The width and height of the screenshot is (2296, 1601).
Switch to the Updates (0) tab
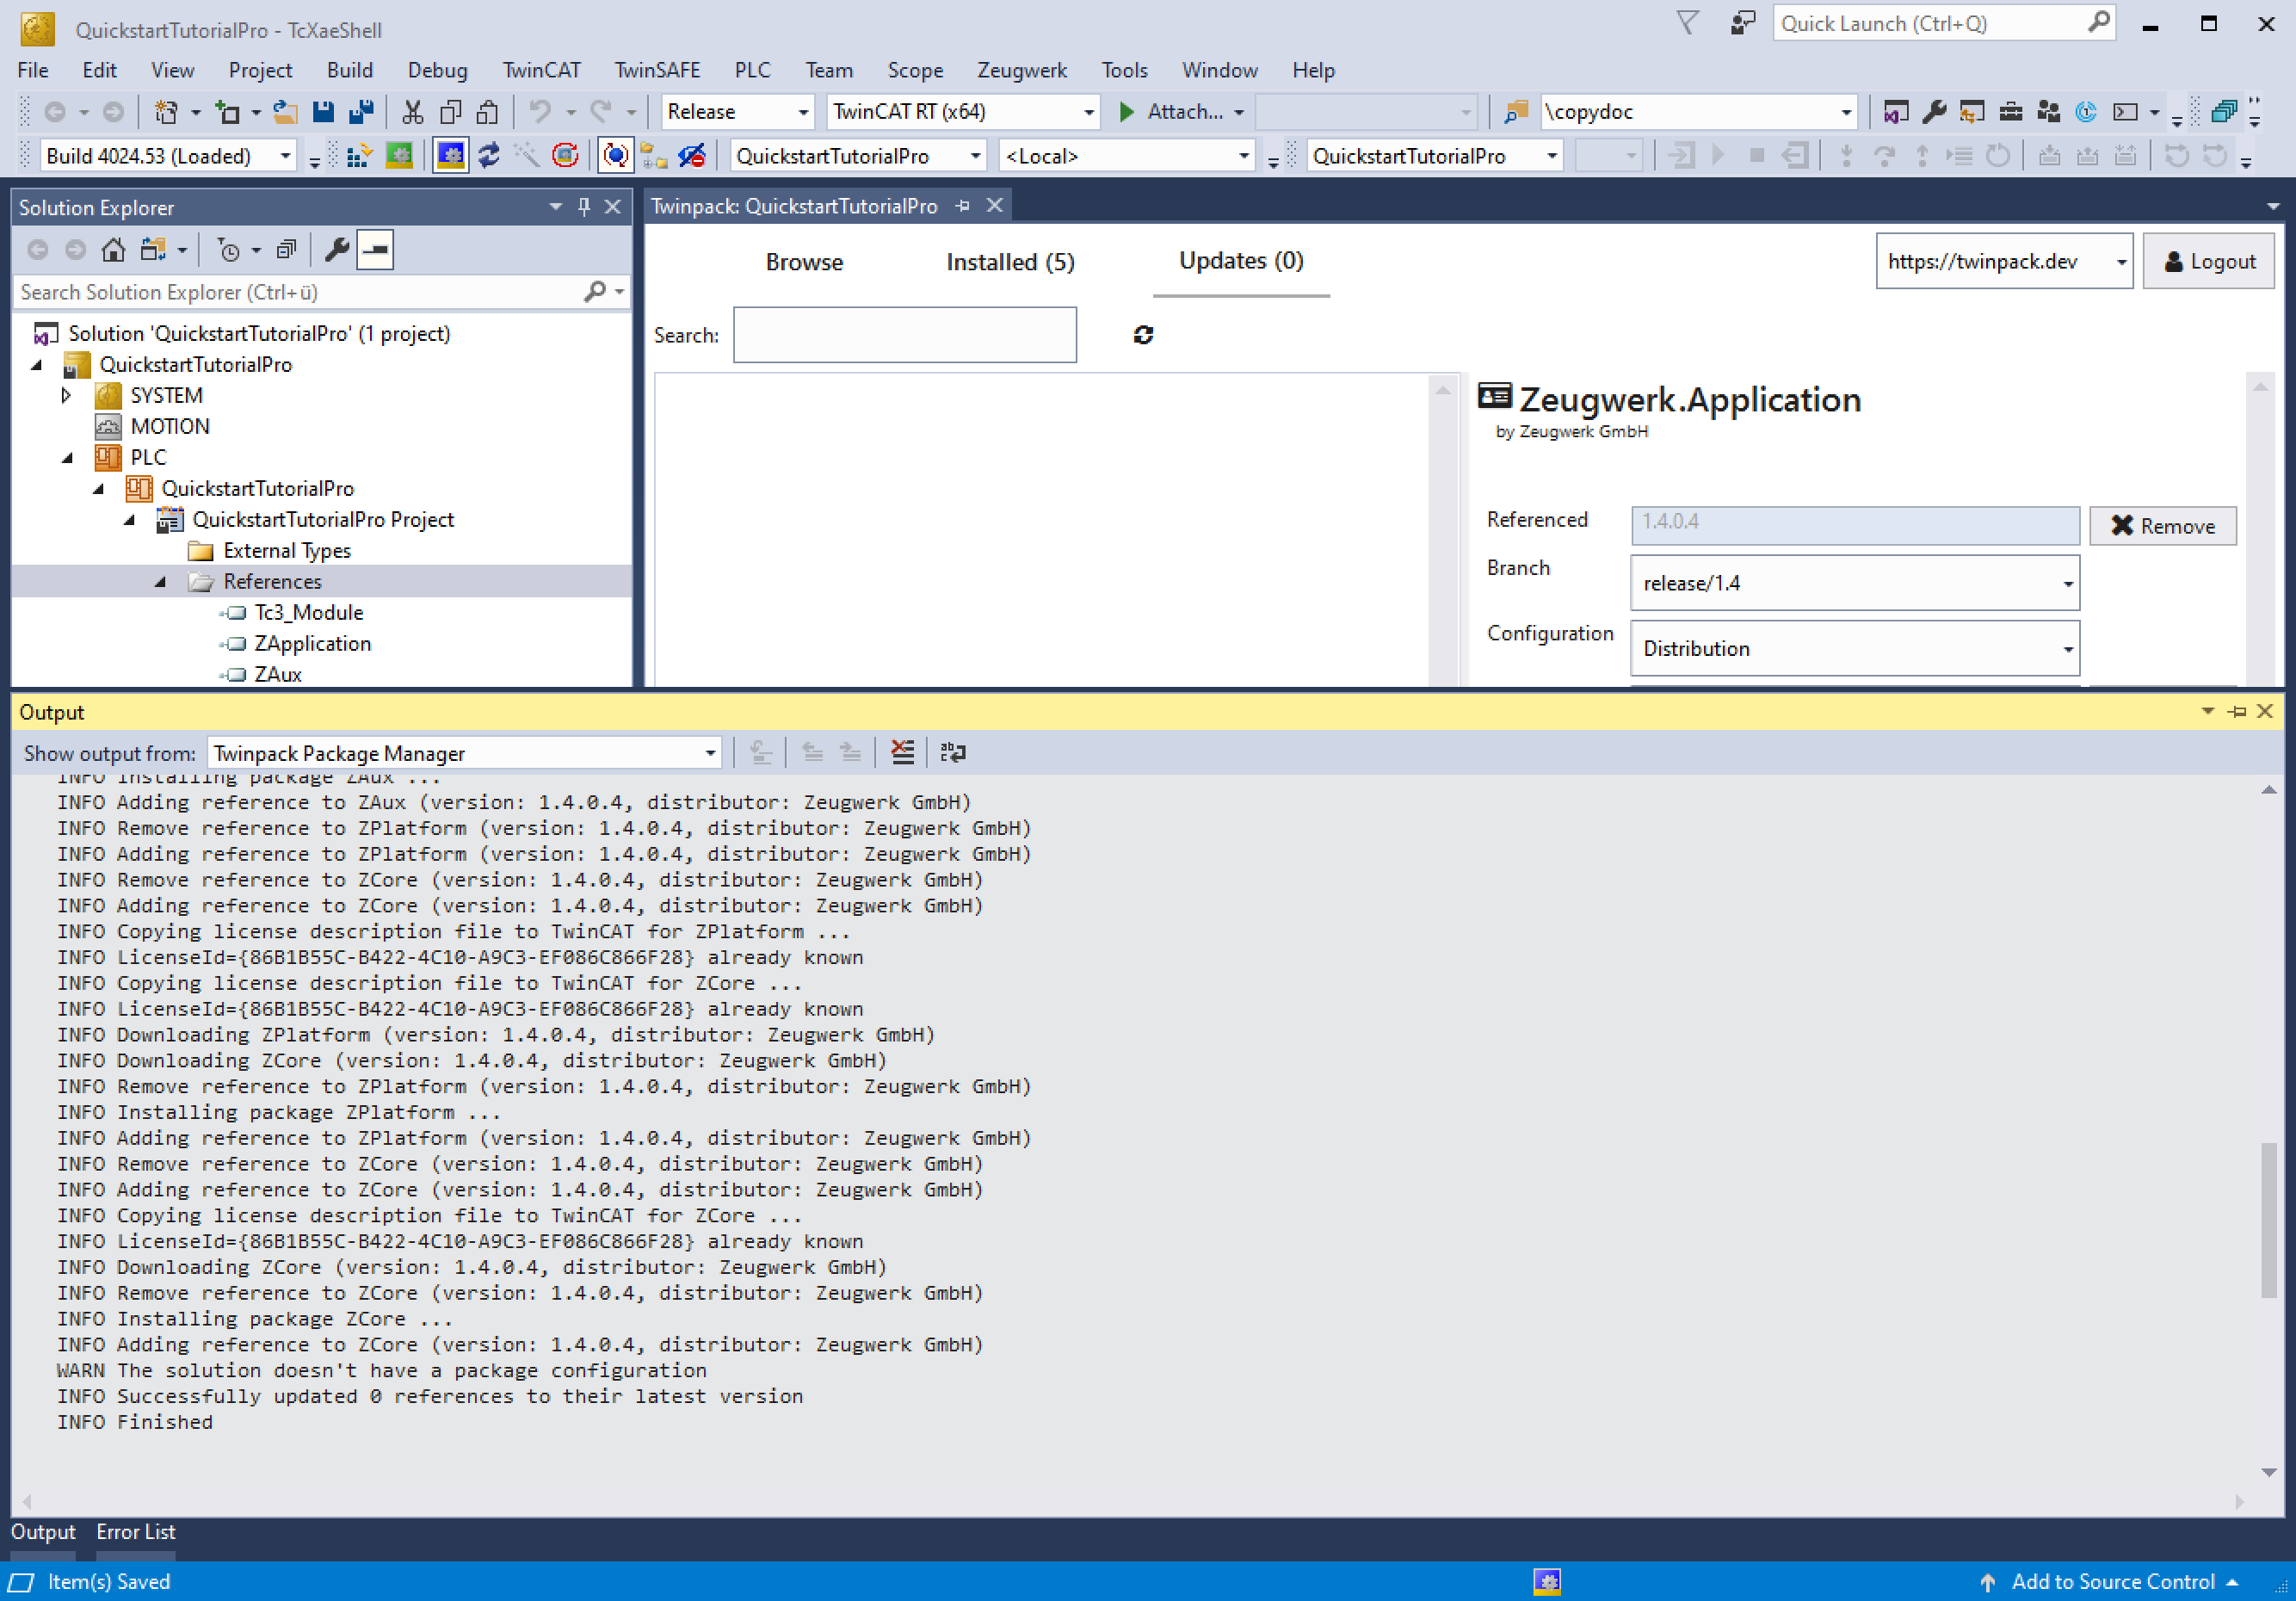pyautogui.click(x=1241, y=261)
